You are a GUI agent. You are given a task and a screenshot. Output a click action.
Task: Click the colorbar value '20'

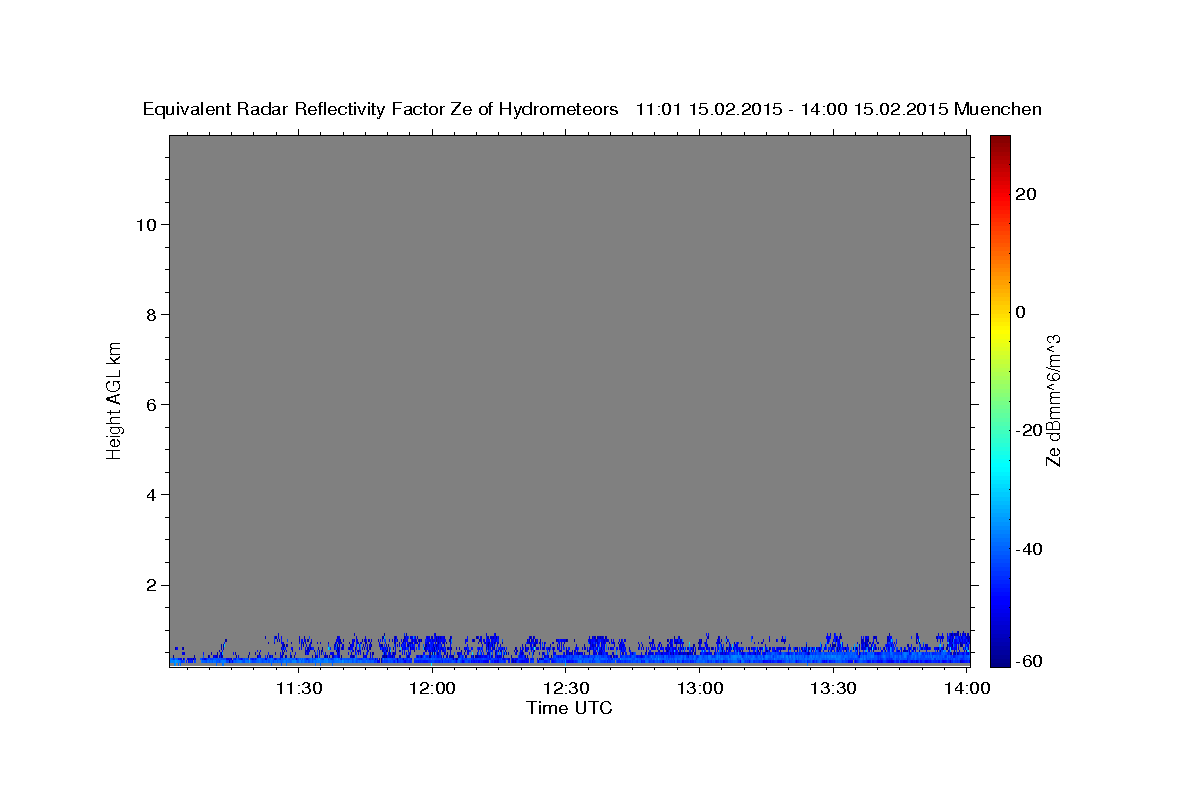tap(1027, 194)
